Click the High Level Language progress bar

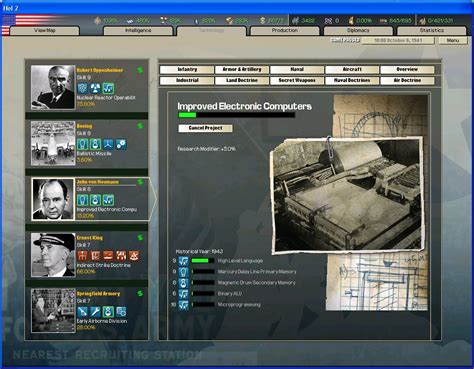tap(203, 261)
